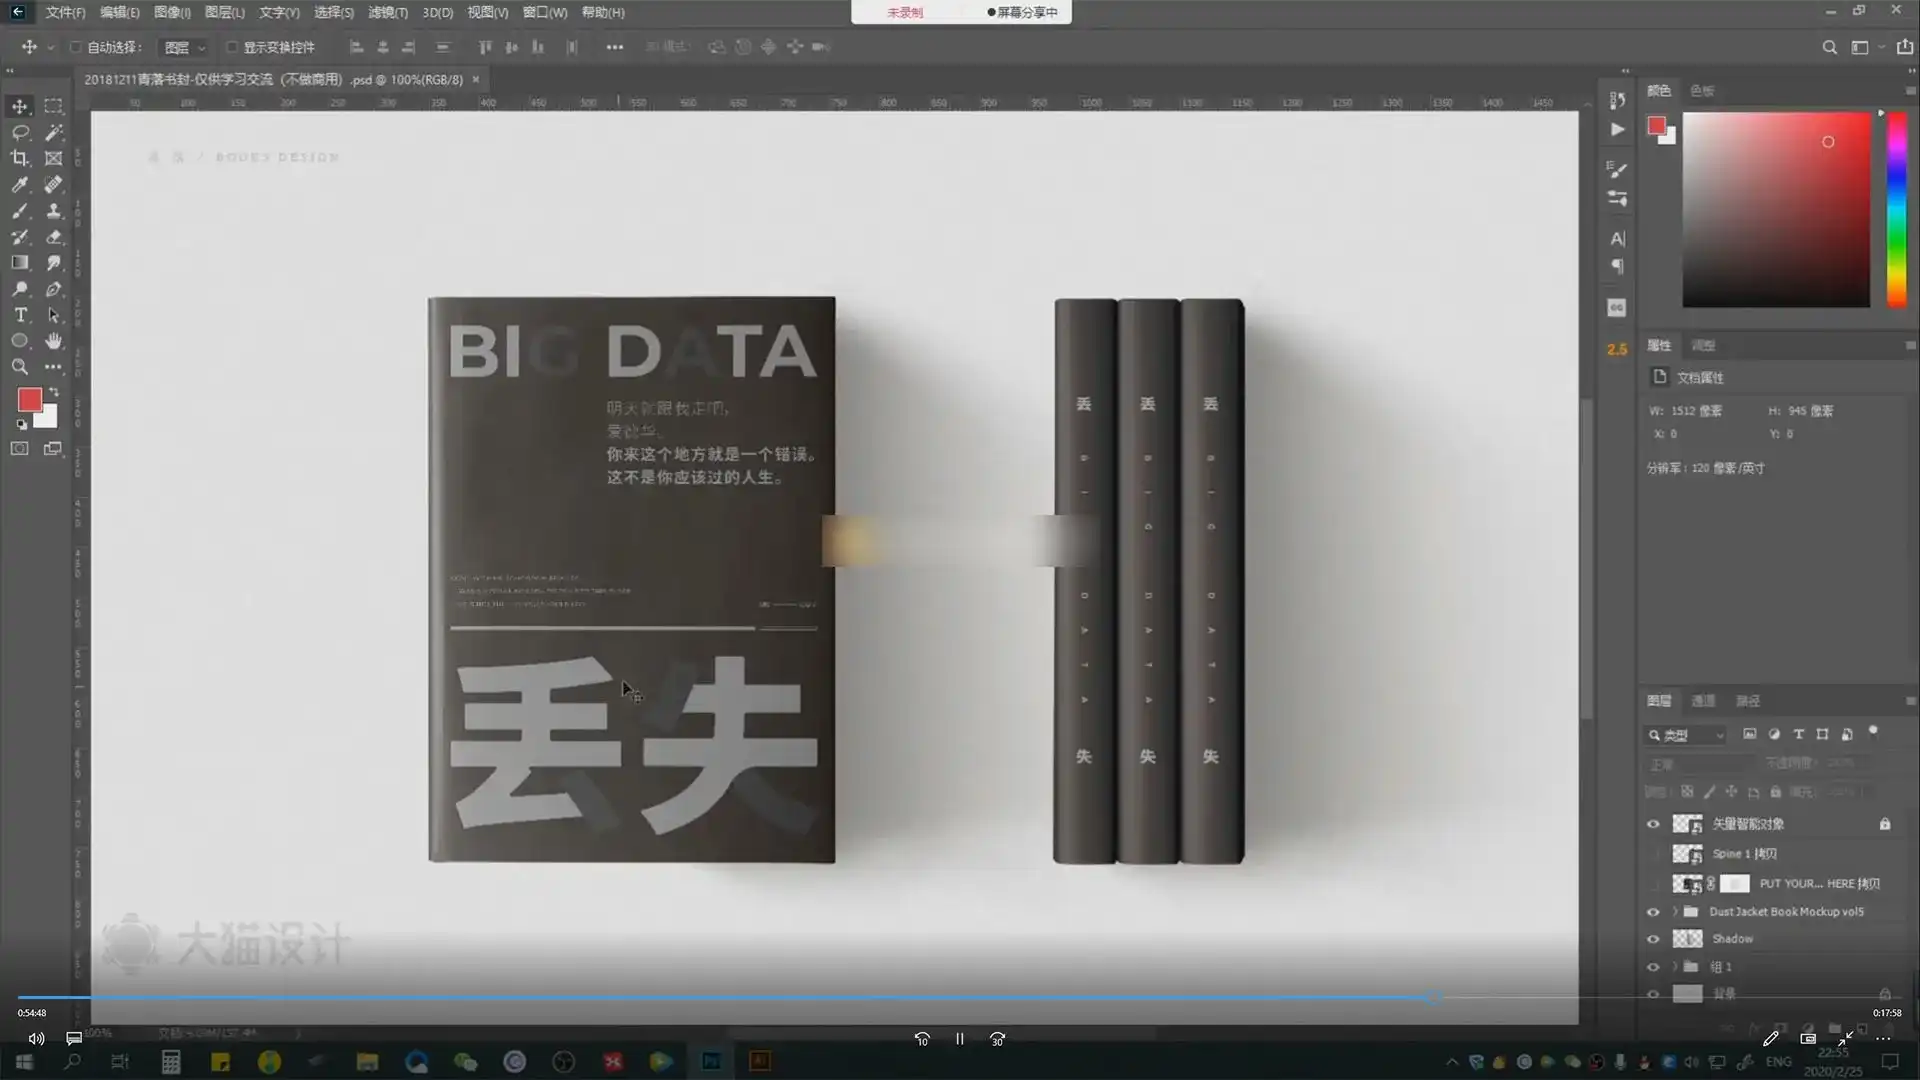This screenshot has width=1920, height=1080.
Task: Select the Hand tool
Action: [53, 341]
